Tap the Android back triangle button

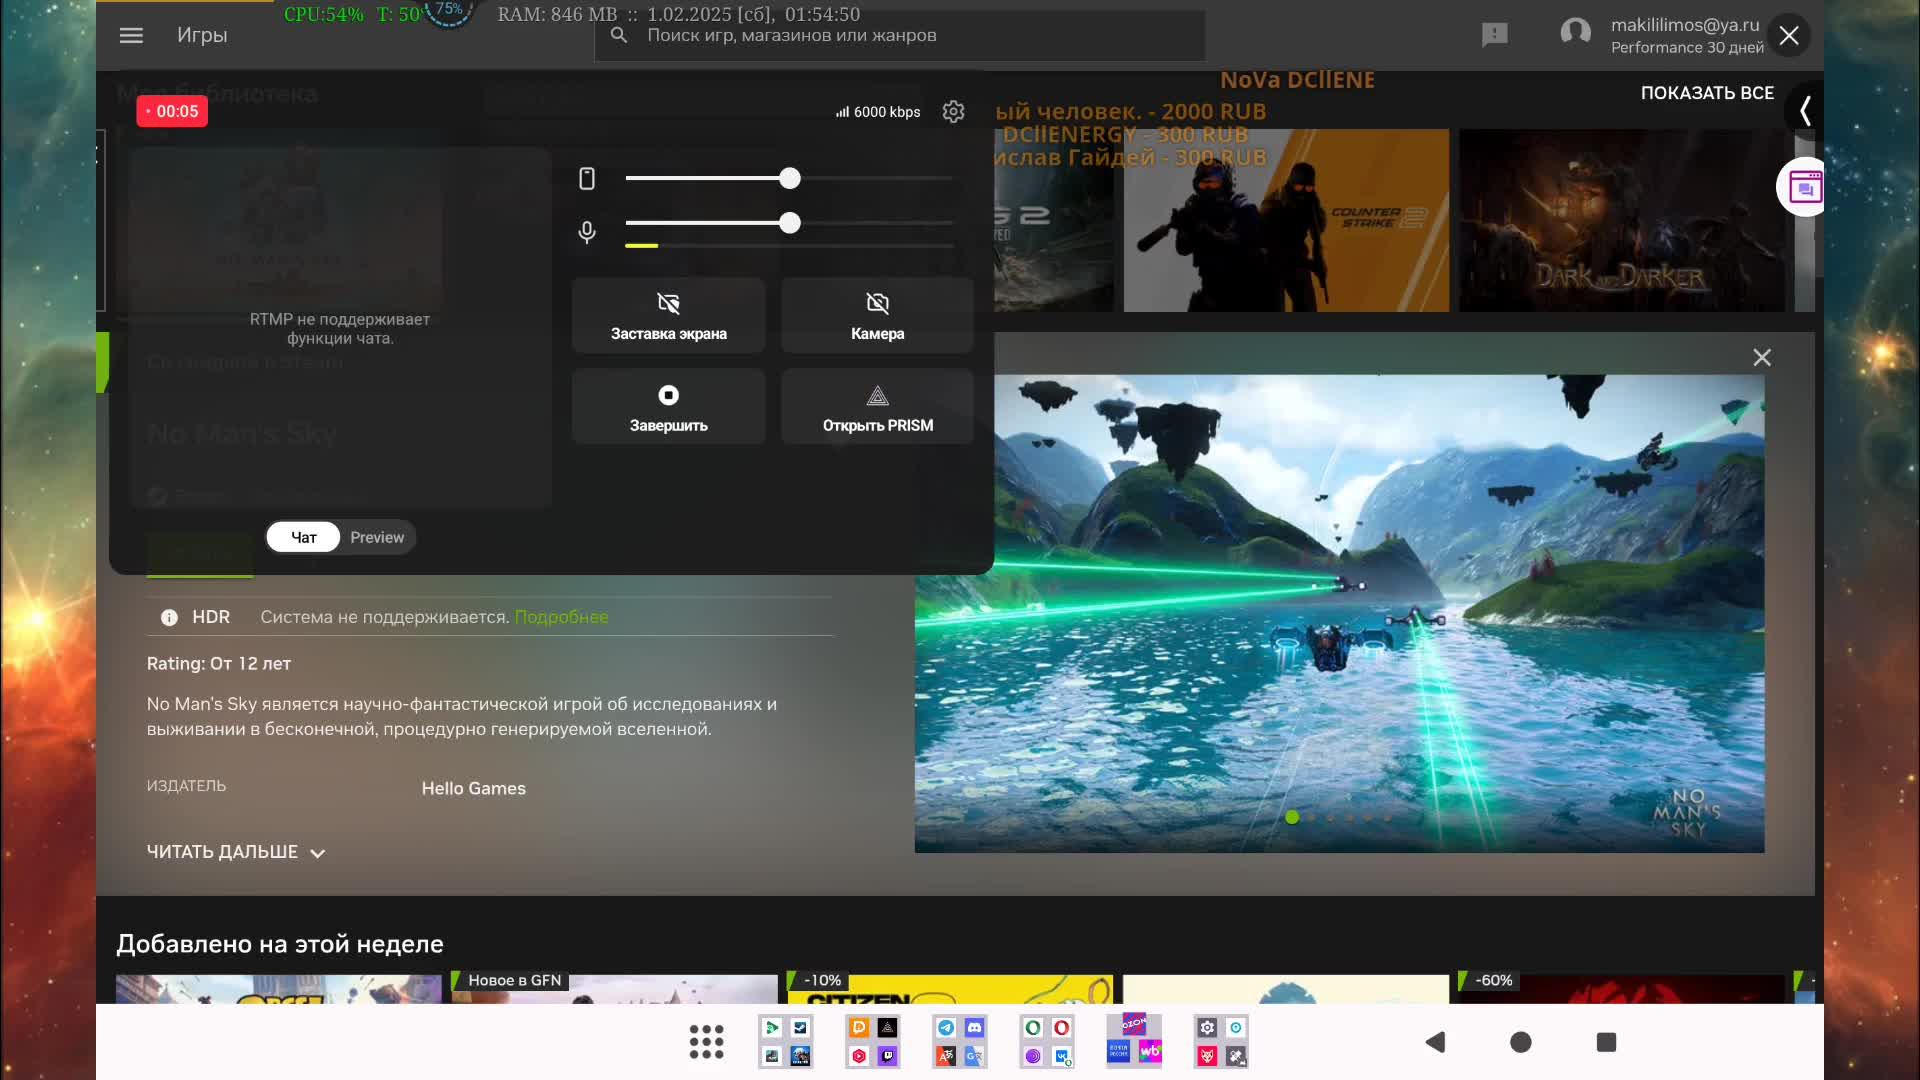pos(1435,1042)
